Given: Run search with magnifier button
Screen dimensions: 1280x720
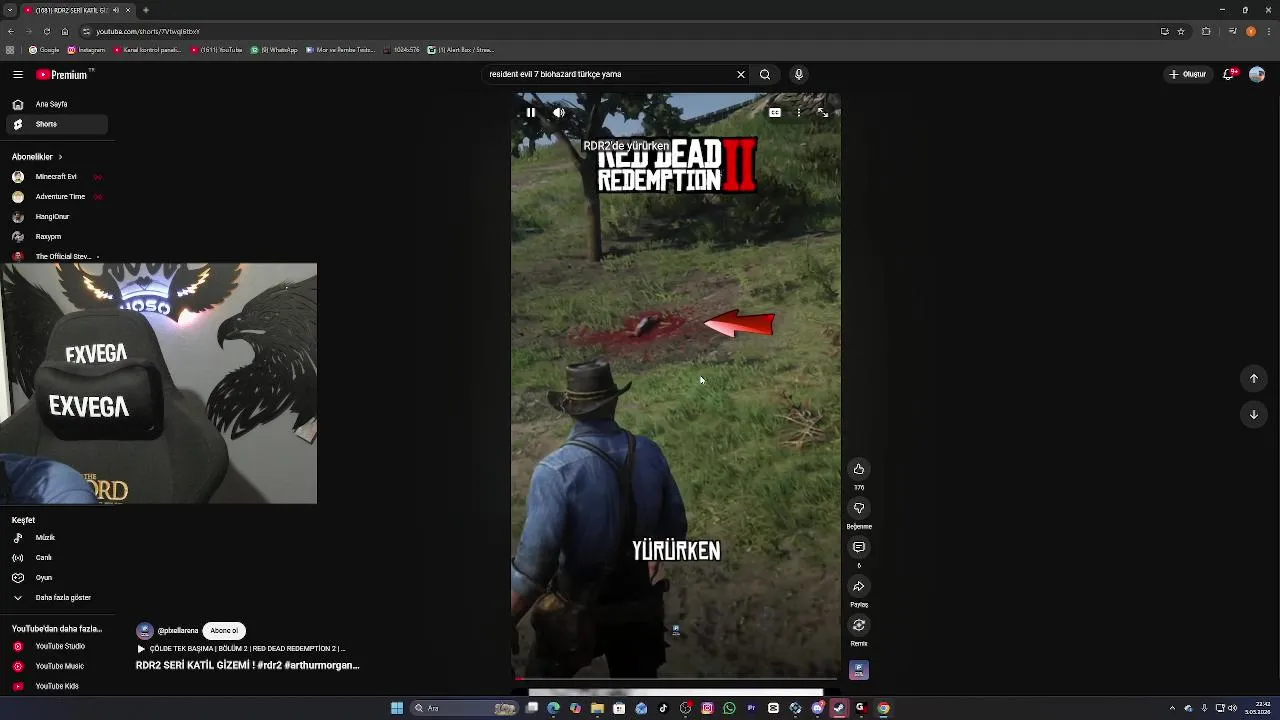Looking at the screenshot, I should 765,74.
